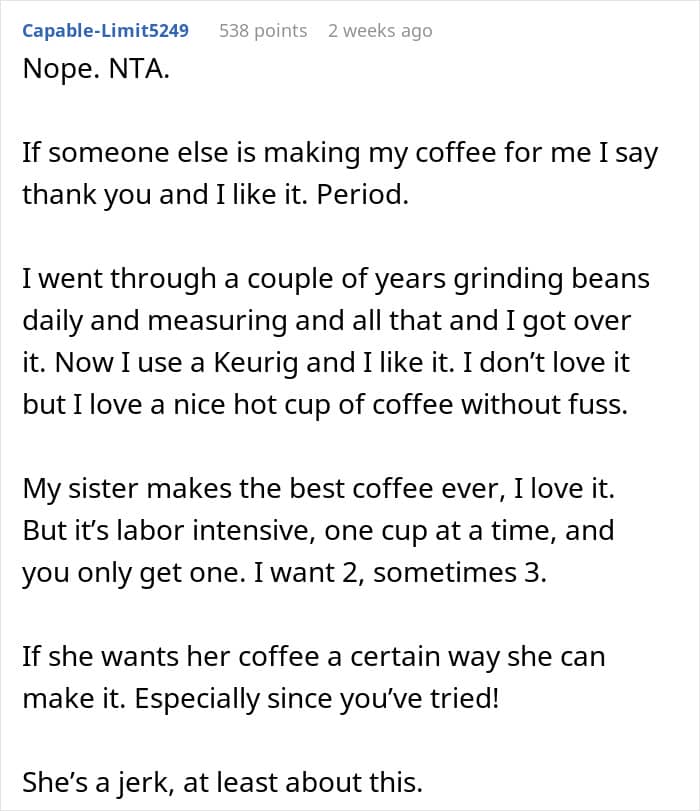Click the closing line 'She's a jerk, at least about this.'
This screenshot has height=811, width=700.
[x=222, y=783]
